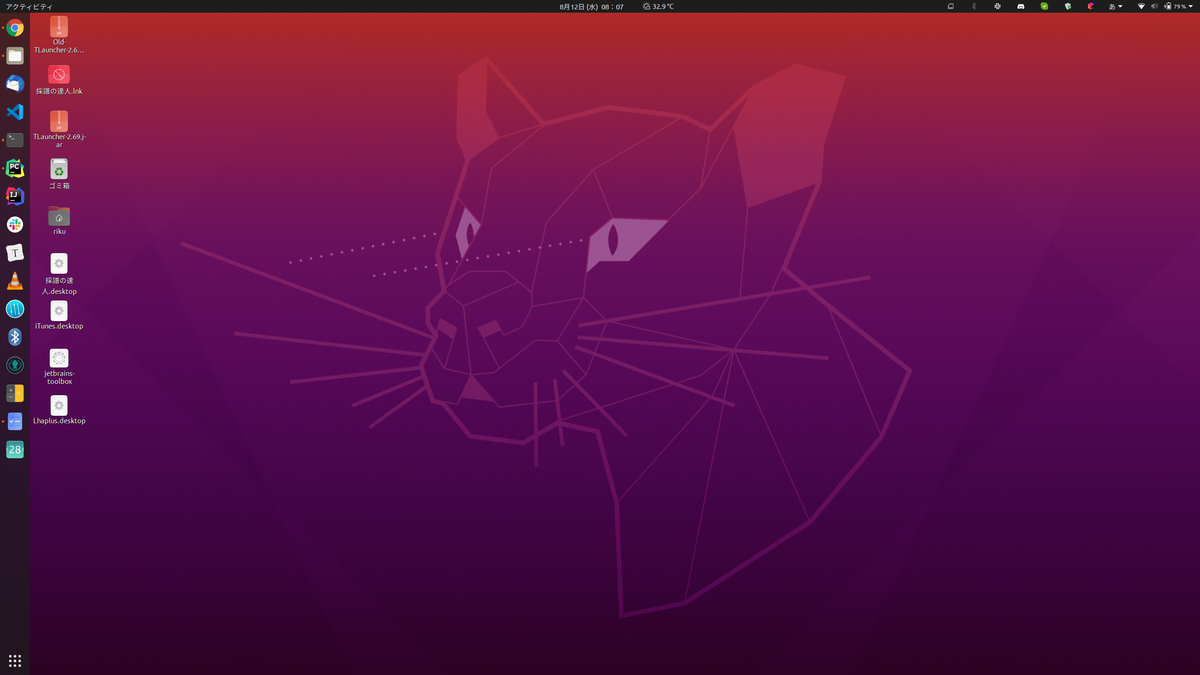
Task: Open the あ input method dropdown
Action: pos(1115,6)
